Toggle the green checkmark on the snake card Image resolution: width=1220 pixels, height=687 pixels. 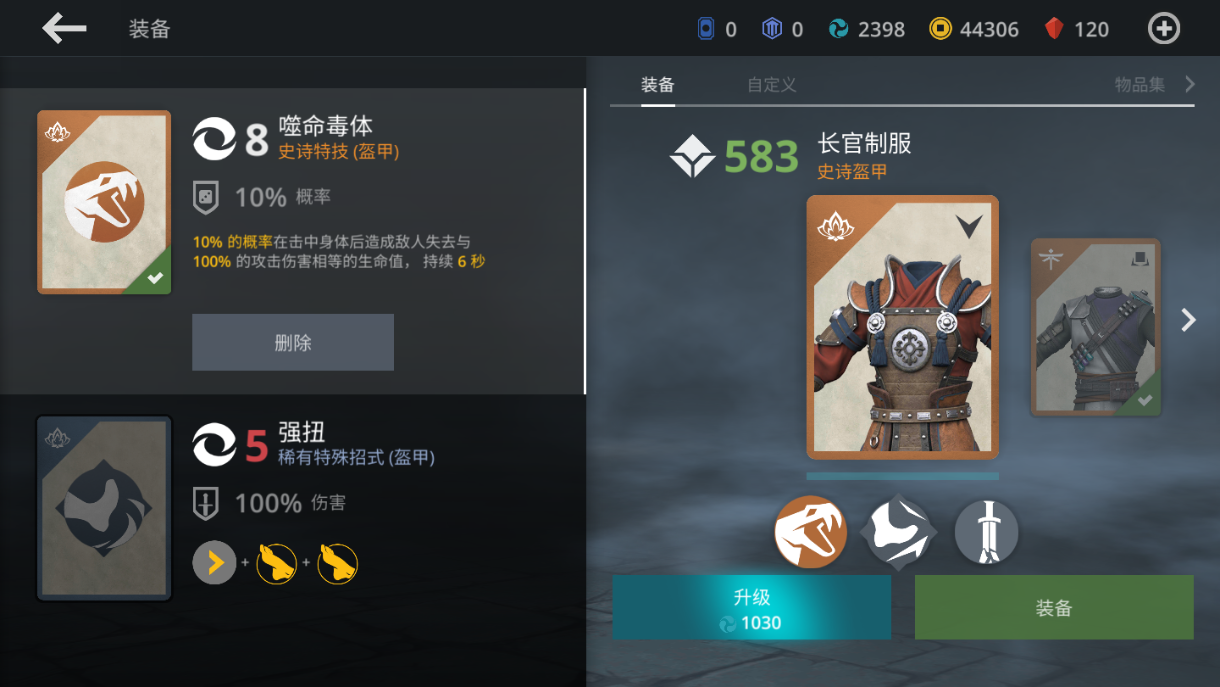coord(155,279)
